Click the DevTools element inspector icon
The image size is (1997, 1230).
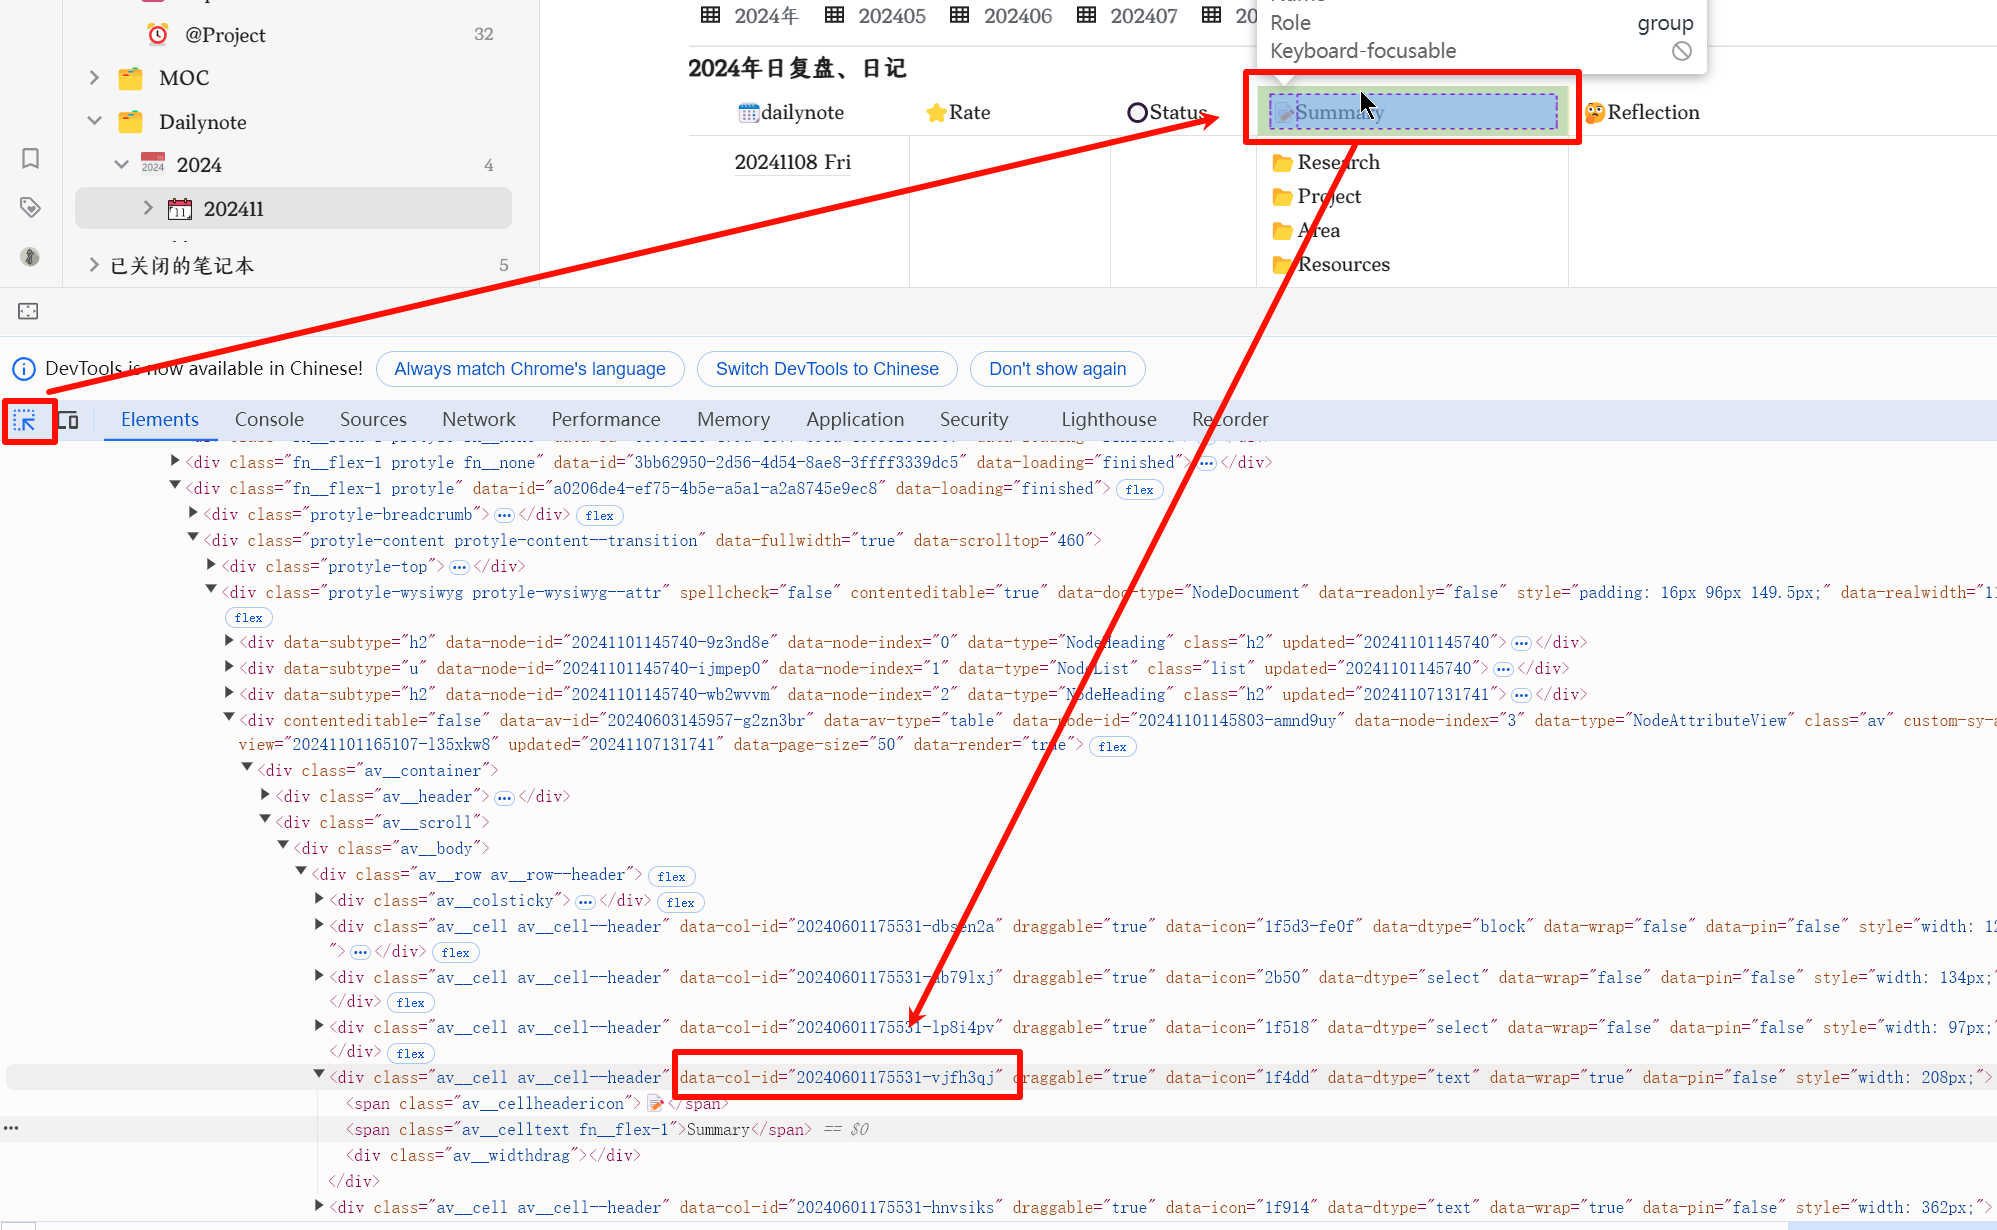(25, 420)
